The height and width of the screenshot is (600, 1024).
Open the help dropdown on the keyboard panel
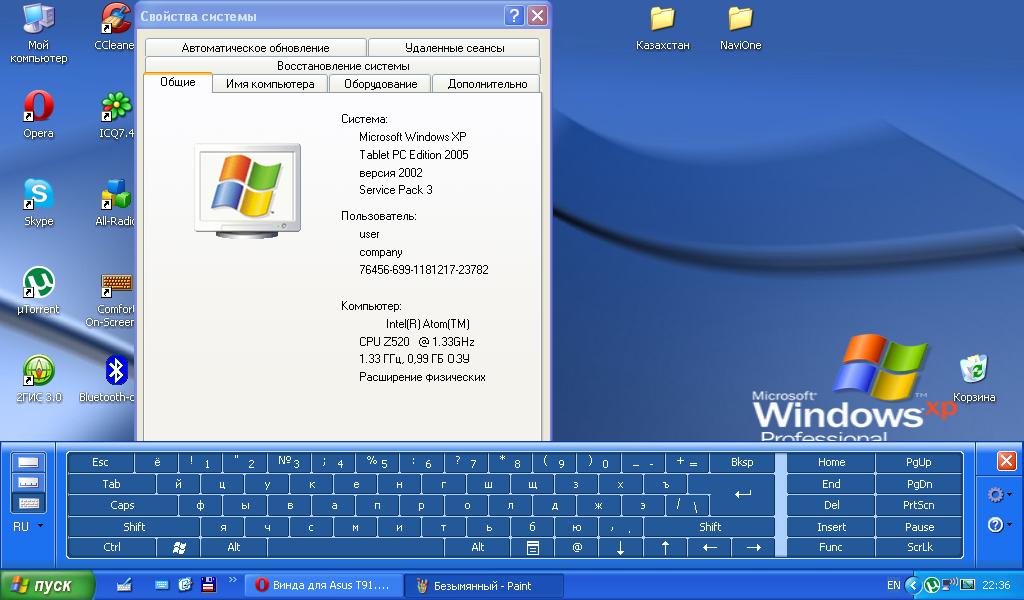(x=999, y=524)
